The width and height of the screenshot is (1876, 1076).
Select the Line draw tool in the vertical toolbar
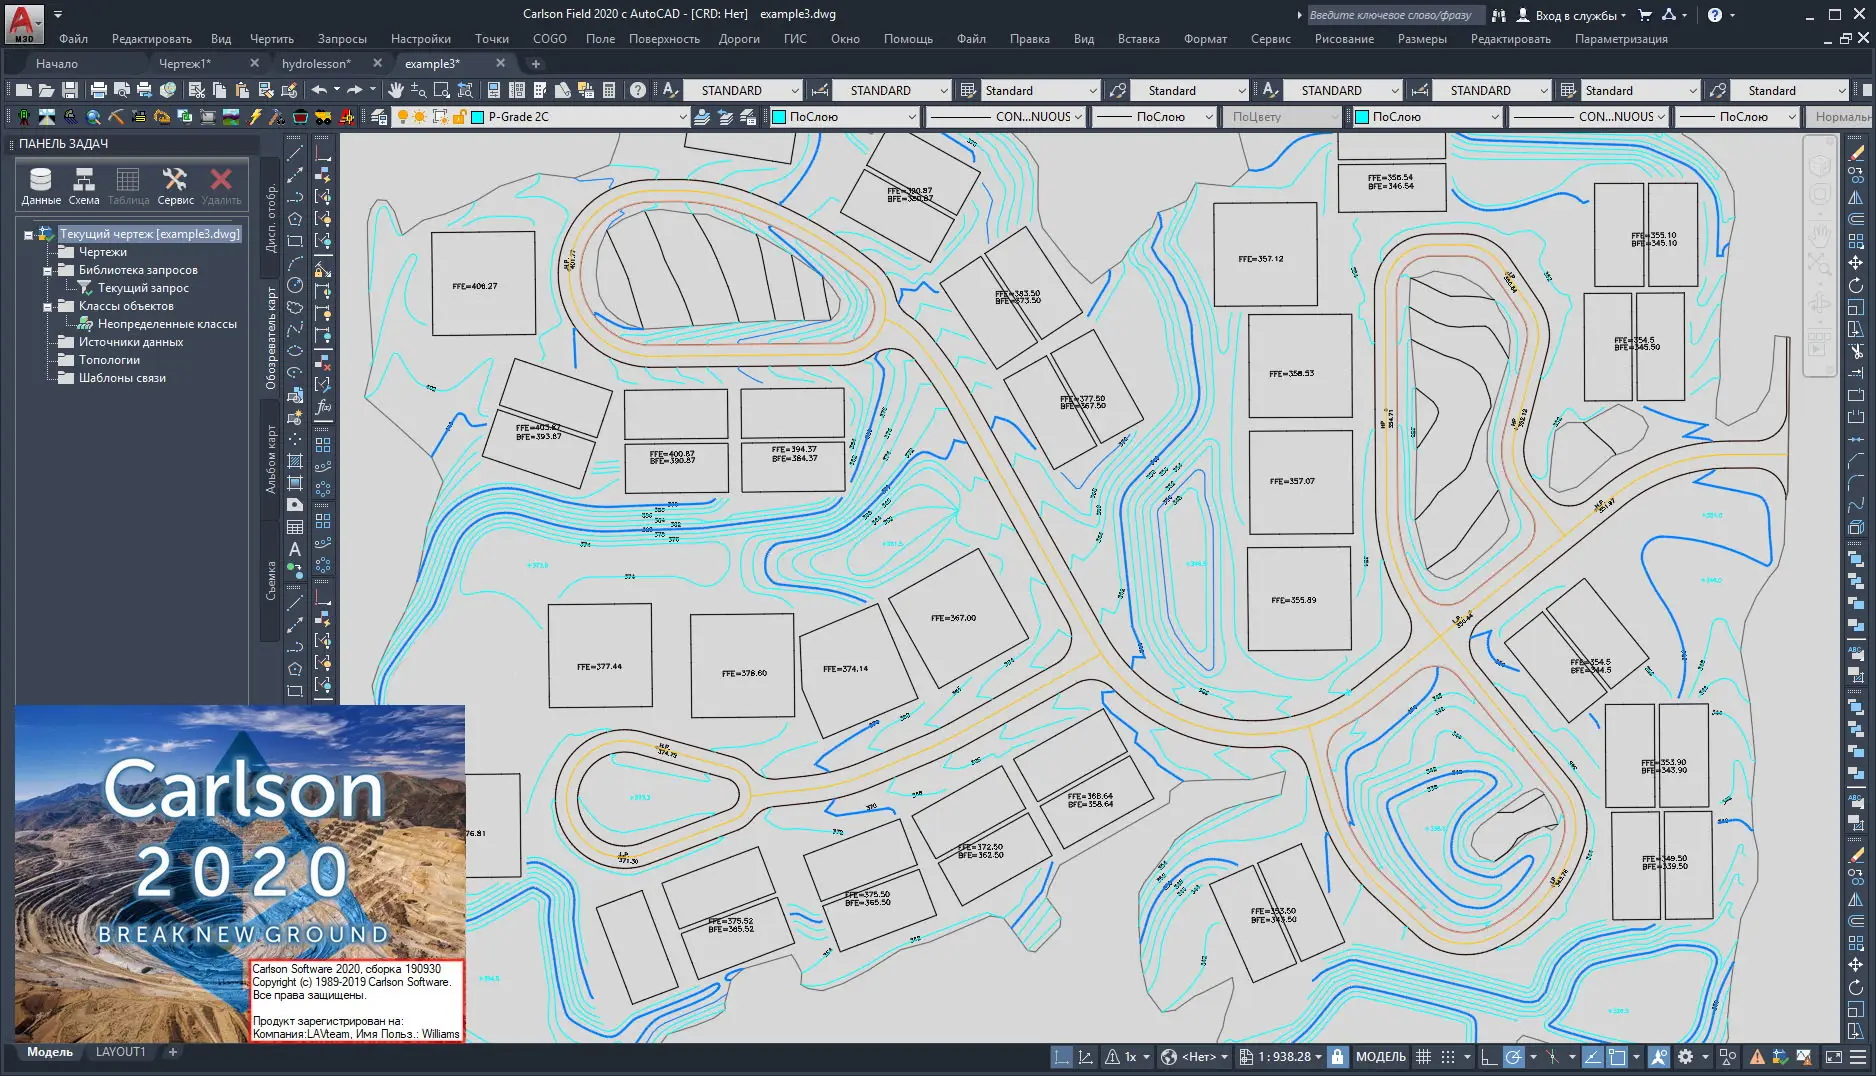pos(295,153)
